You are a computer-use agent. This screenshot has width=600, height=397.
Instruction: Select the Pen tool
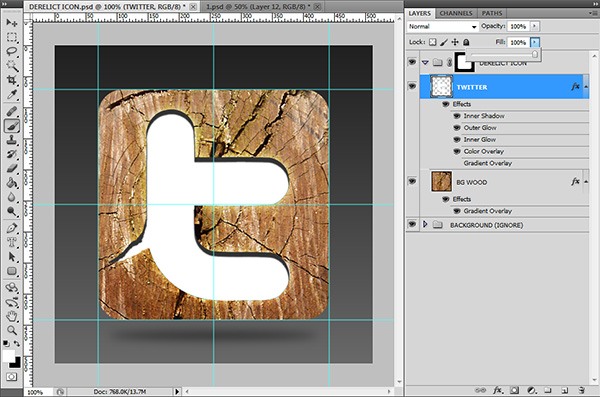[x=11, y=228]
